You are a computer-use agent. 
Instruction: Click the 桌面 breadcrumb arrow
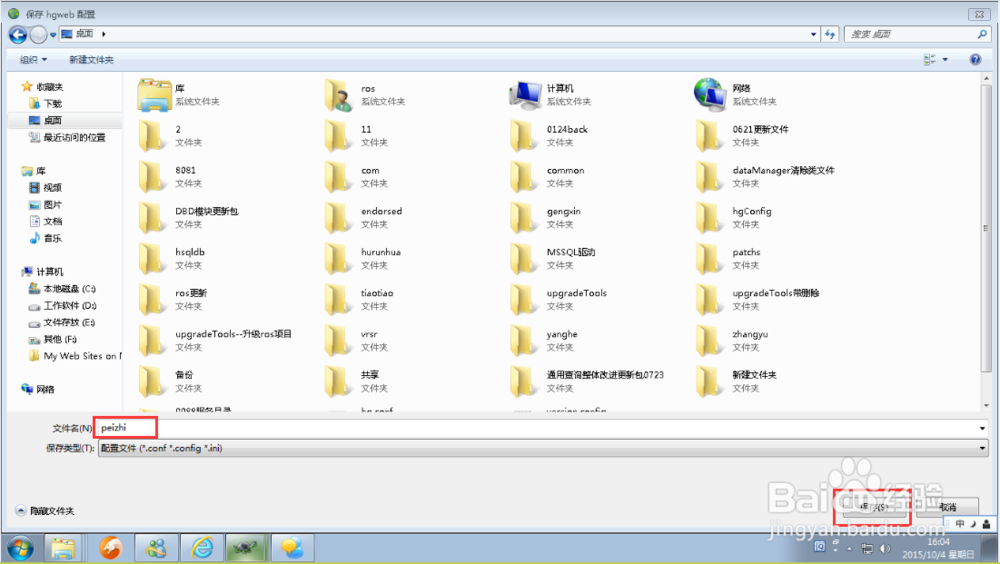[103, 34]
